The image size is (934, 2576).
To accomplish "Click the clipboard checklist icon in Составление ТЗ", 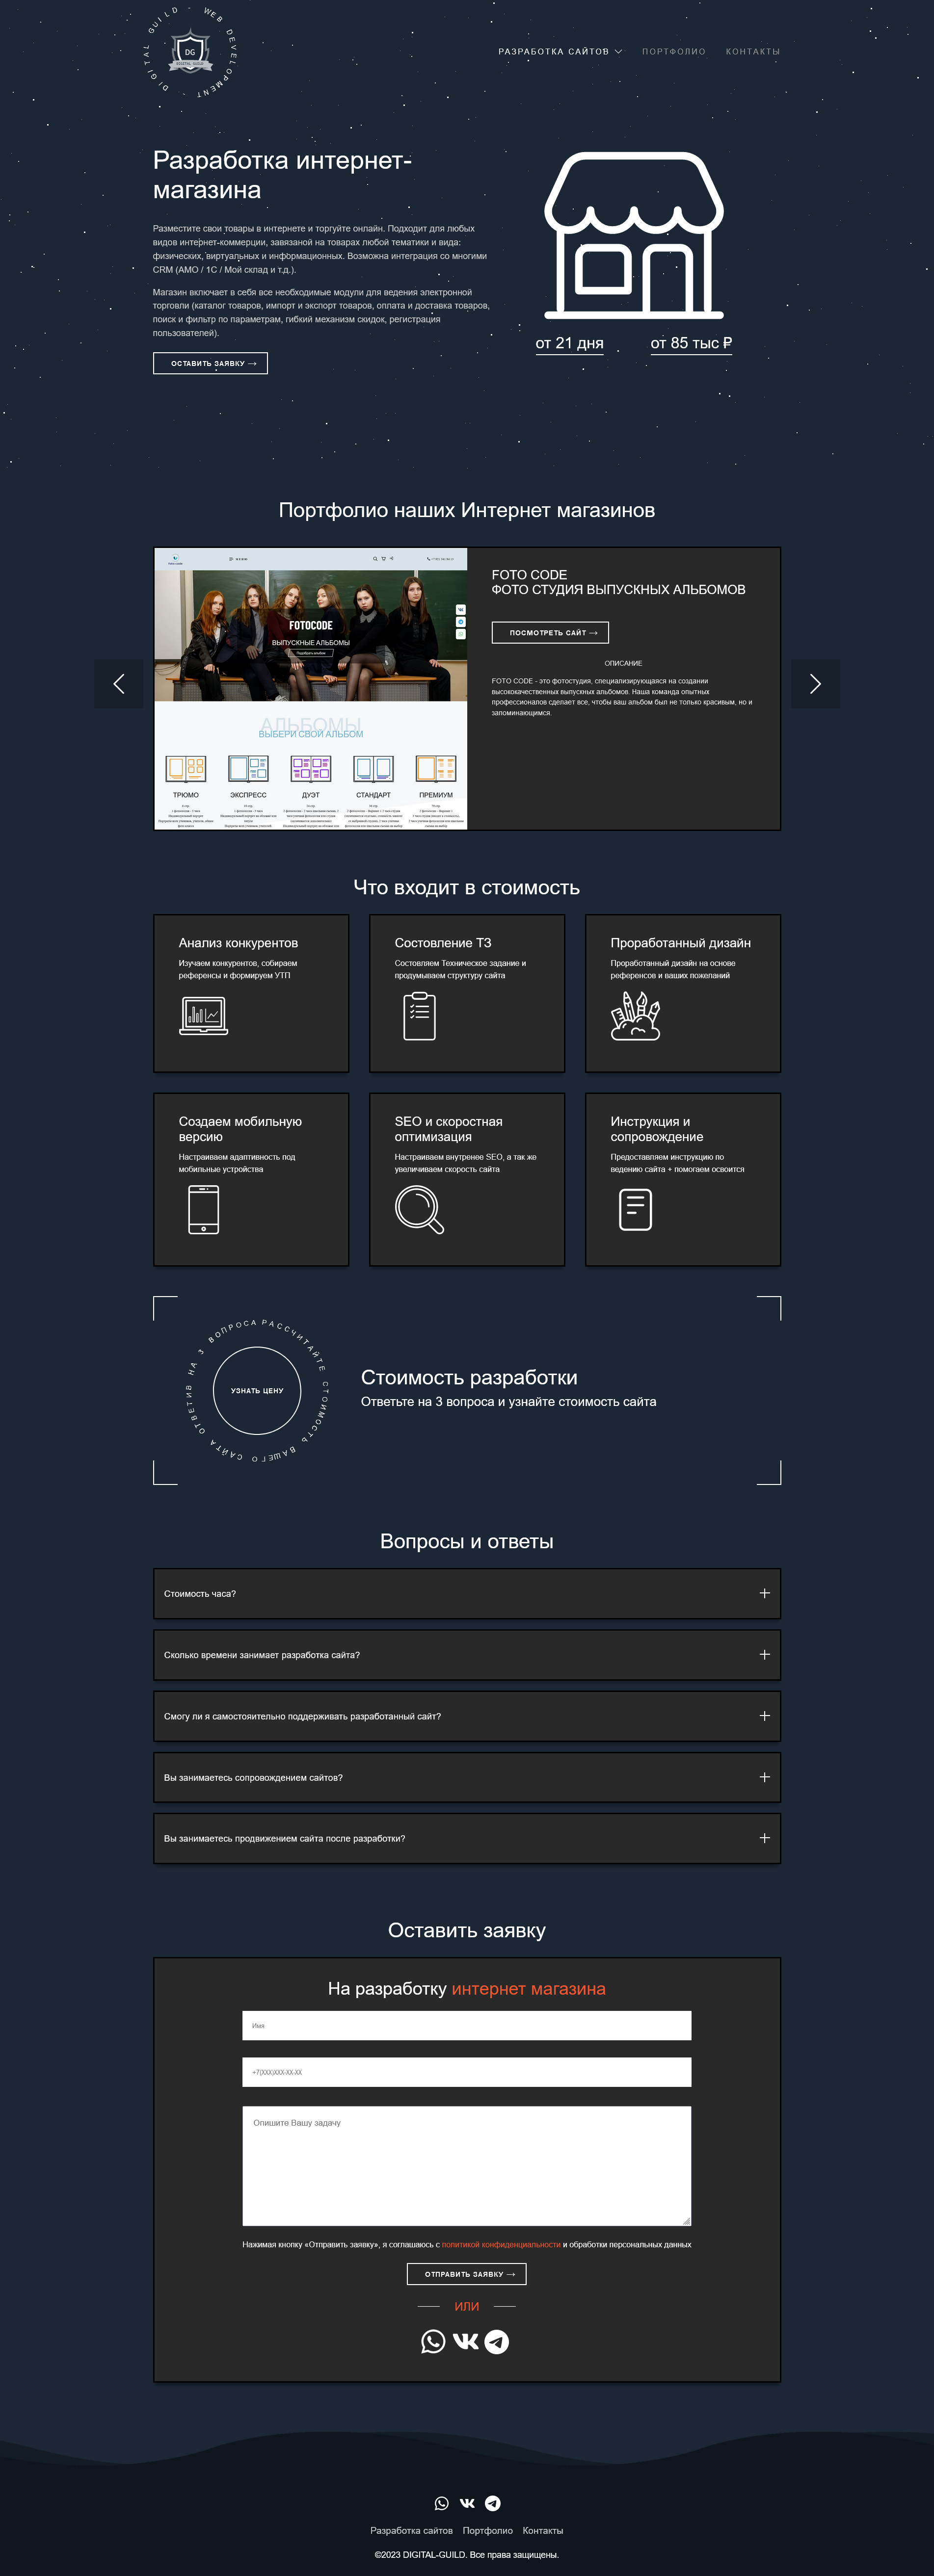I will pyautogui.click(x=420, y=1016).
